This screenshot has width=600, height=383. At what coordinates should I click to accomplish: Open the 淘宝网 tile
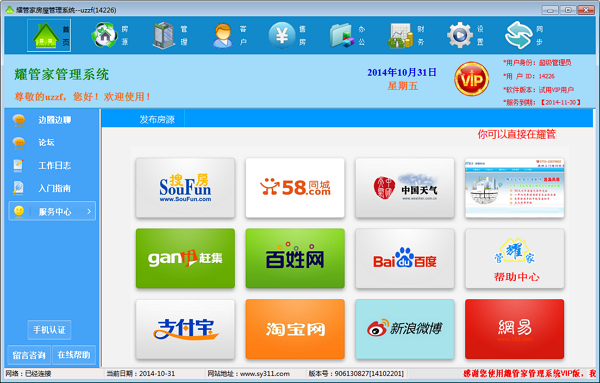coord(295,329)
